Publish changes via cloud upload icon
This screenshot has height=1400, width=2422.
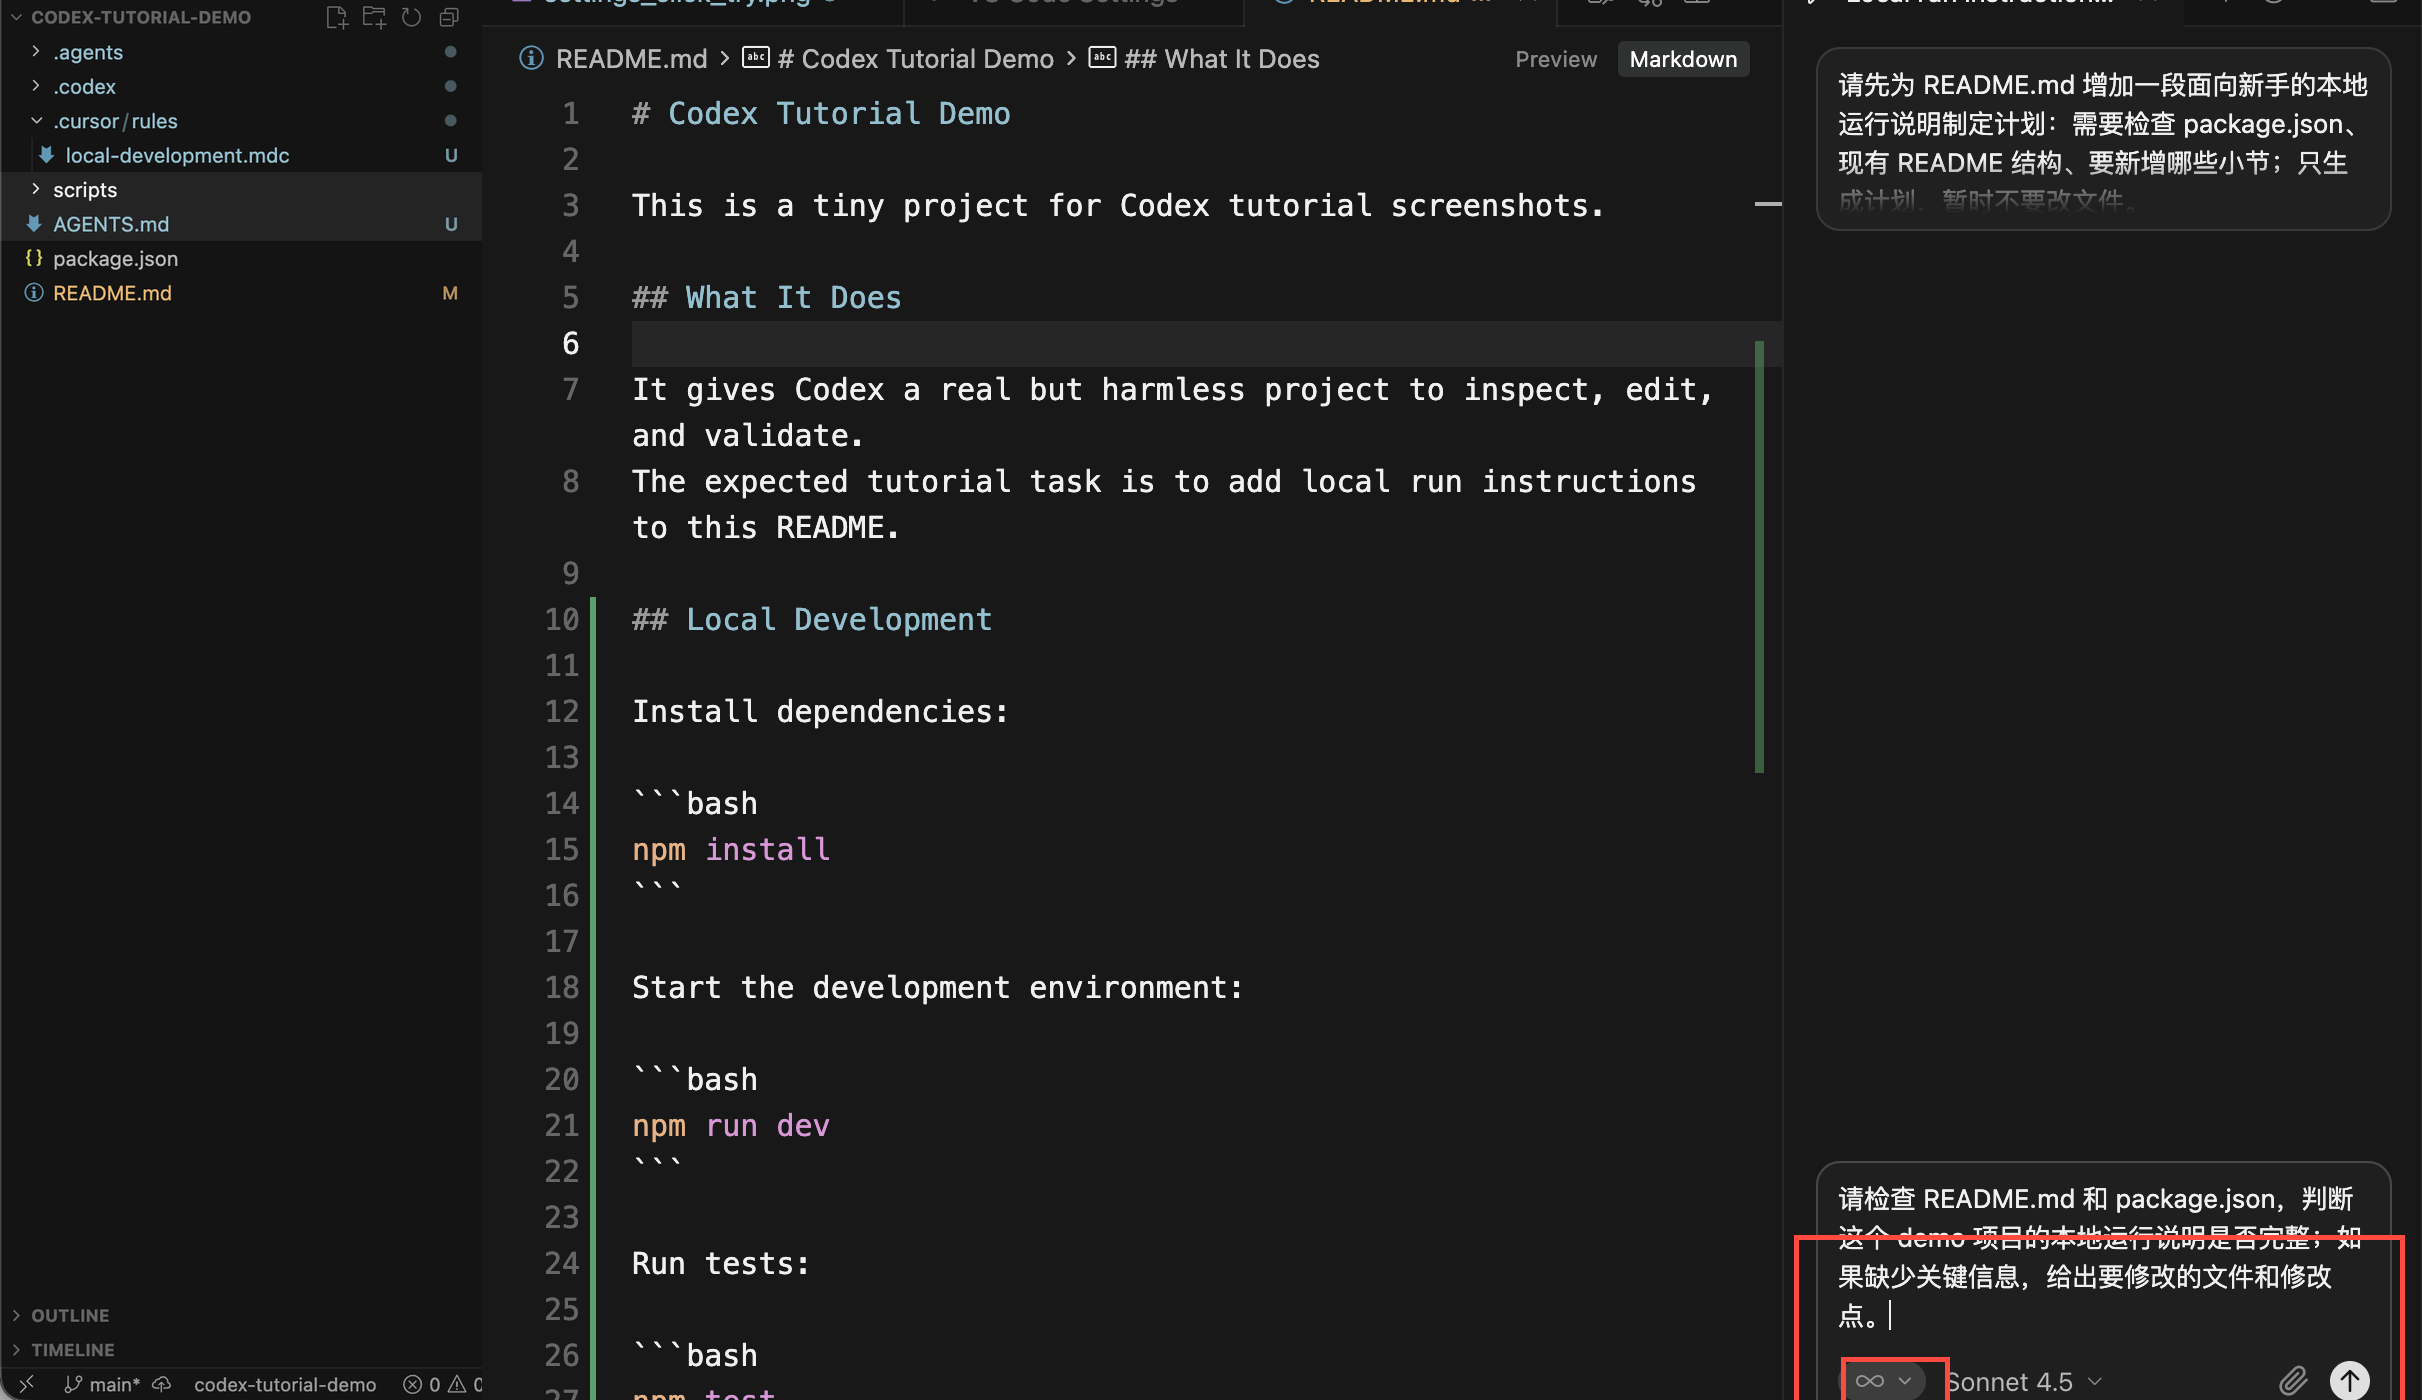click(x=161, y=1384)
